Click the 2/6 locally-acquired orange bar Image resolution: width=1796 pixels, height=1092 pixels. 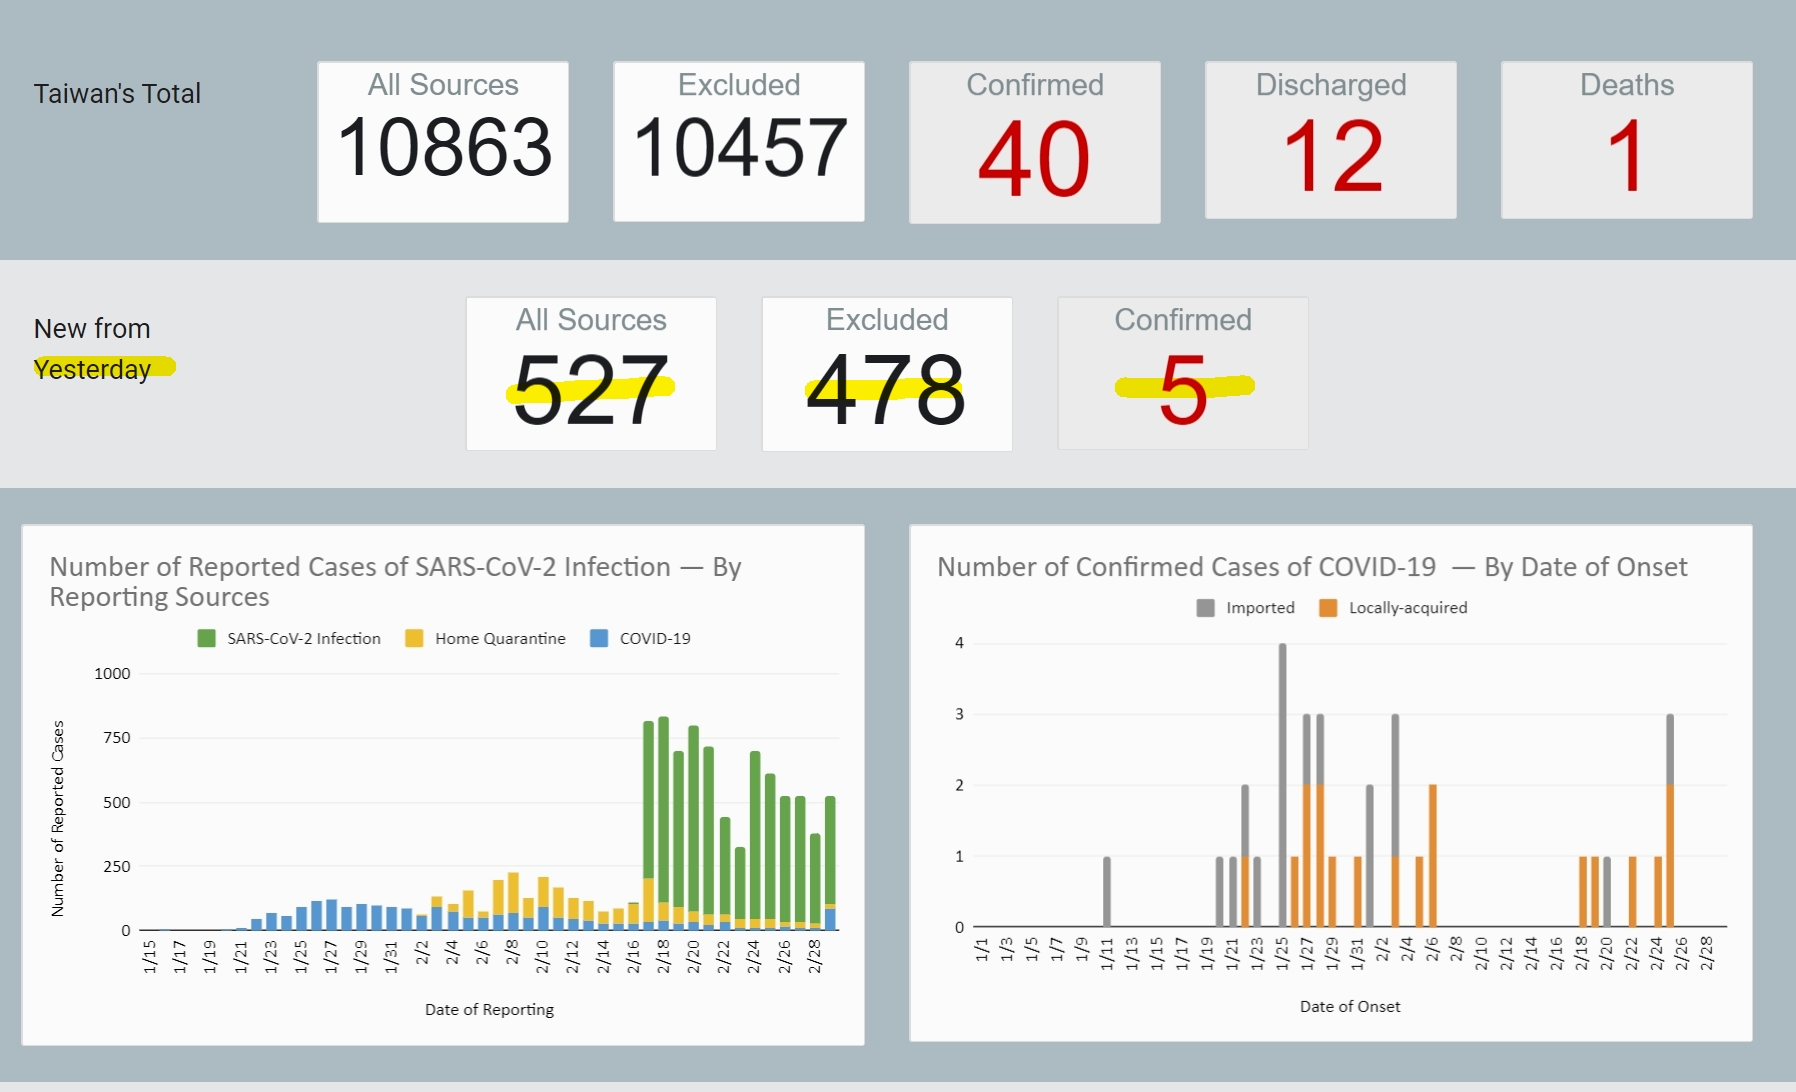point(1433,856)
